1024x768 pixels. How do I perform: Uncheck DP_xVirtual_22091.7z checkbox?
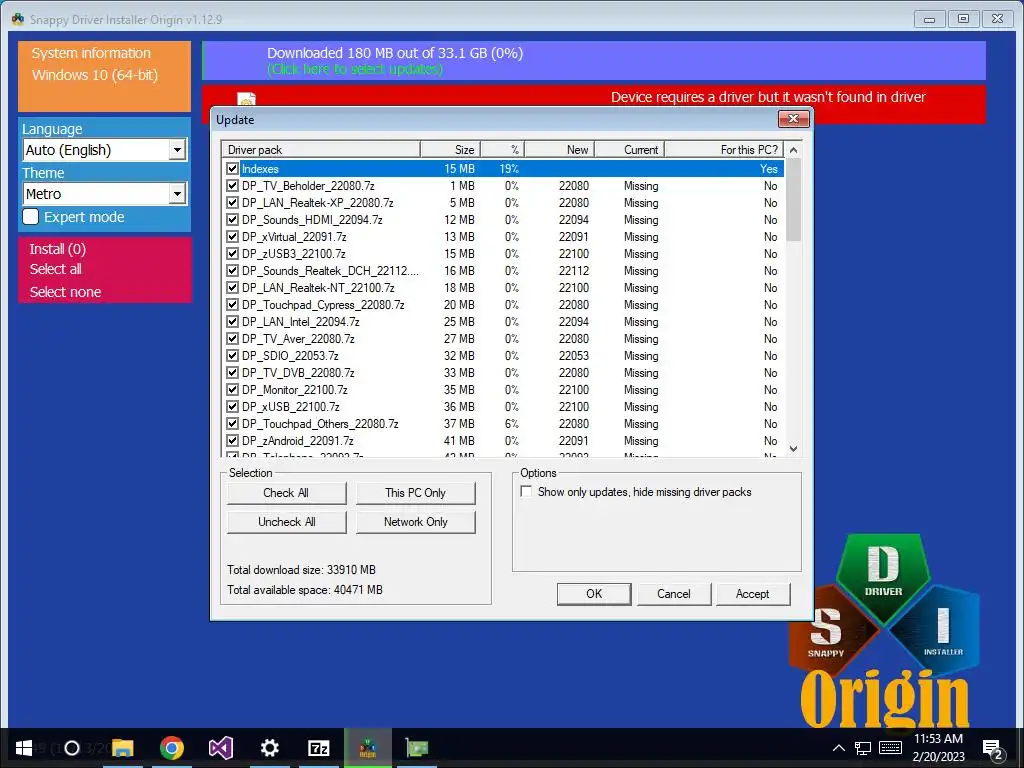click(232, 236)
